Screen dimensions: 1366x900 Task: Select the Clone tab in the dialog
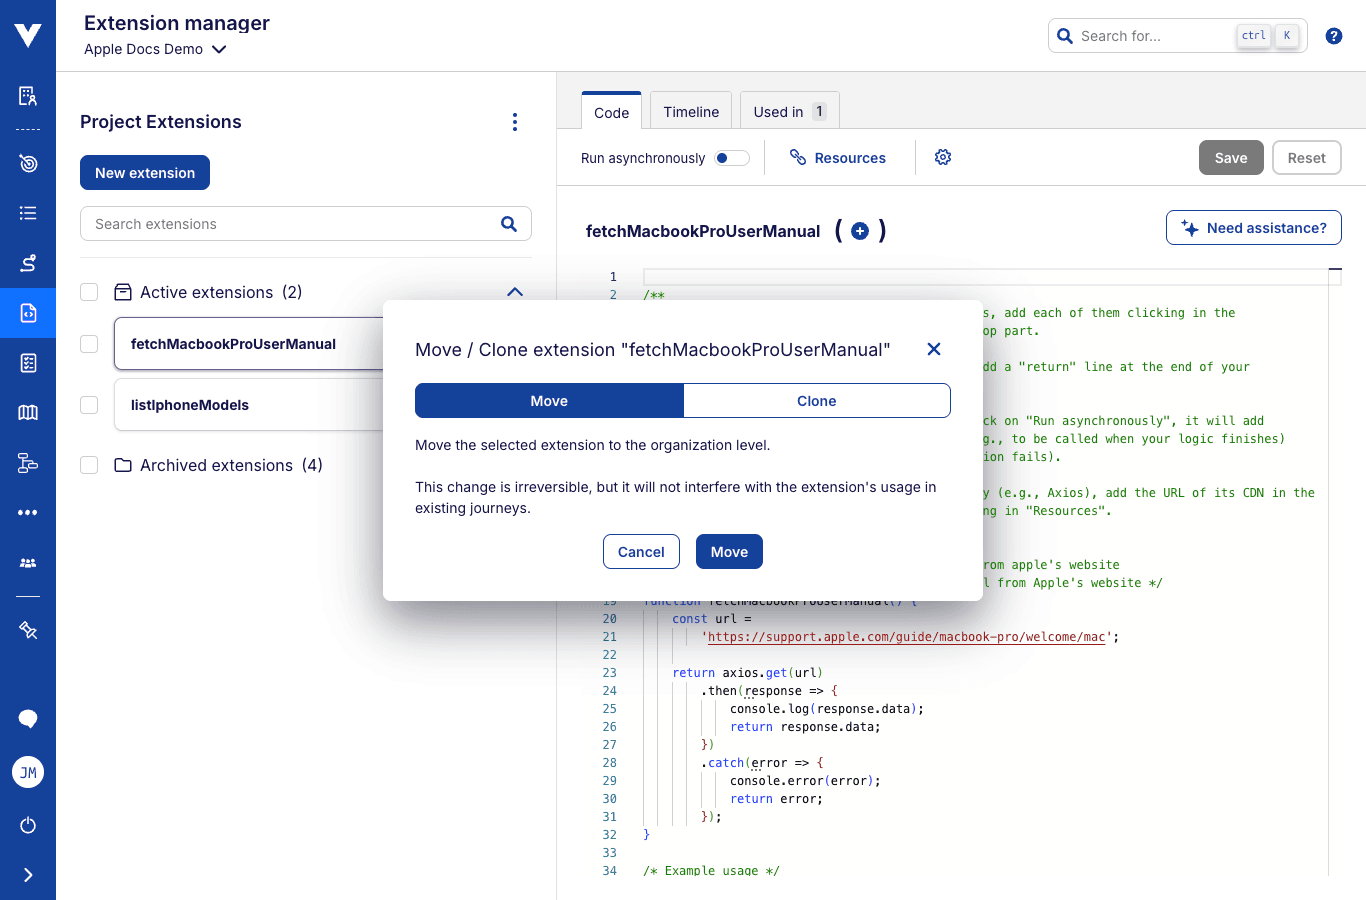pos(816,401)
